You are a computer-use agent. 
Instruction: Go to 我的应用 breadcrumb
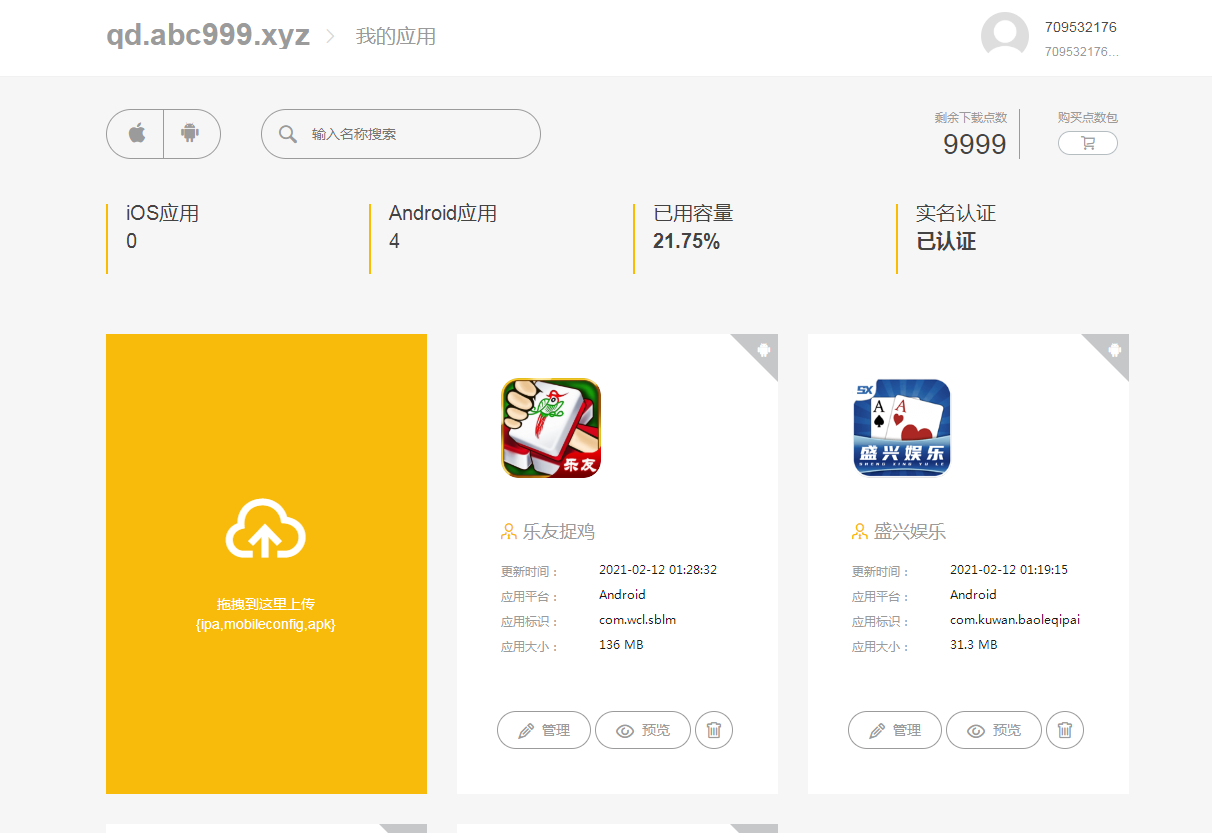coord(395,37)
